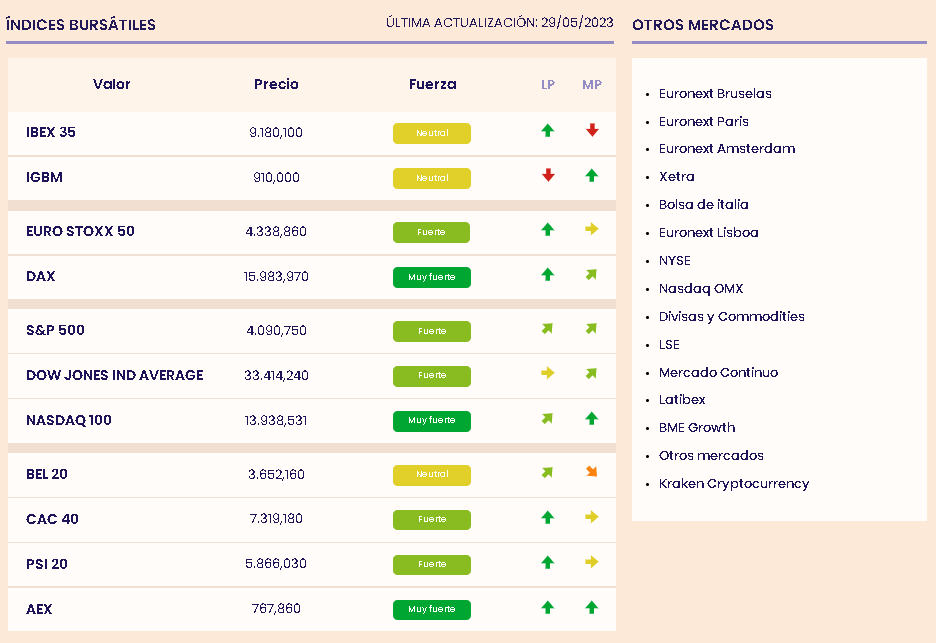Go to Euronext Amsterdam market
This screenshot has width=945, height=643.
tap(727, 148)
